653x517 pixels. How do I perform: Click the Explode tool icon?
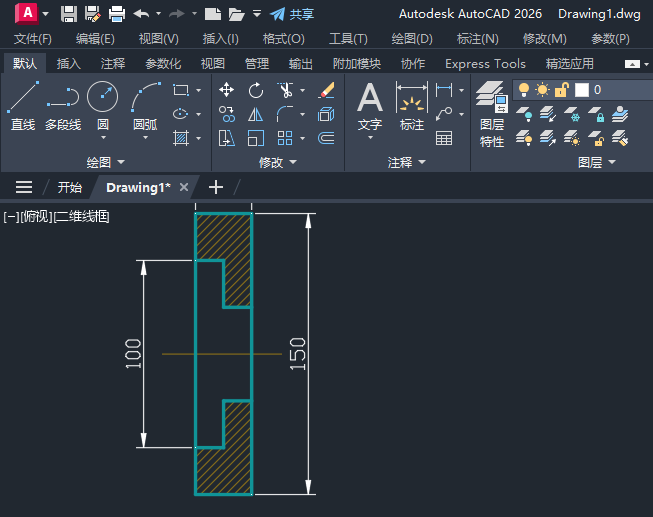pyautogui.click(x=326, y=114)
